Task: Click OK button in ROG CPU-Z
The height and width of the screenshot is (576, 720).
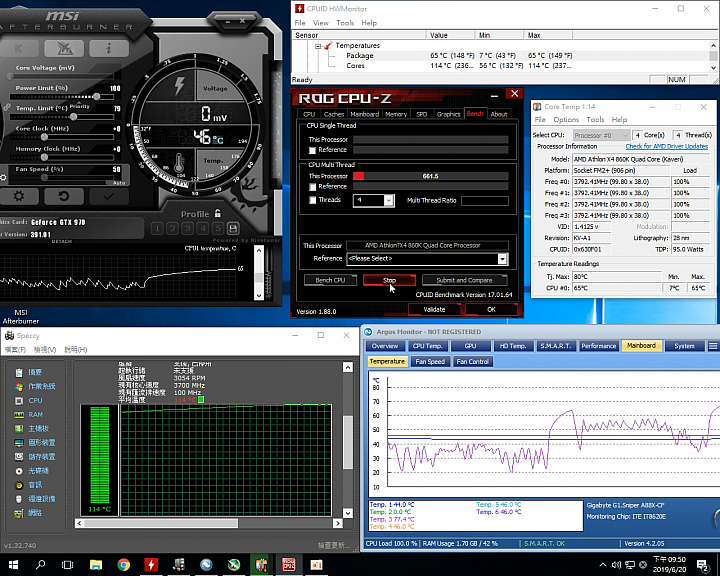Action: (491, 310)
